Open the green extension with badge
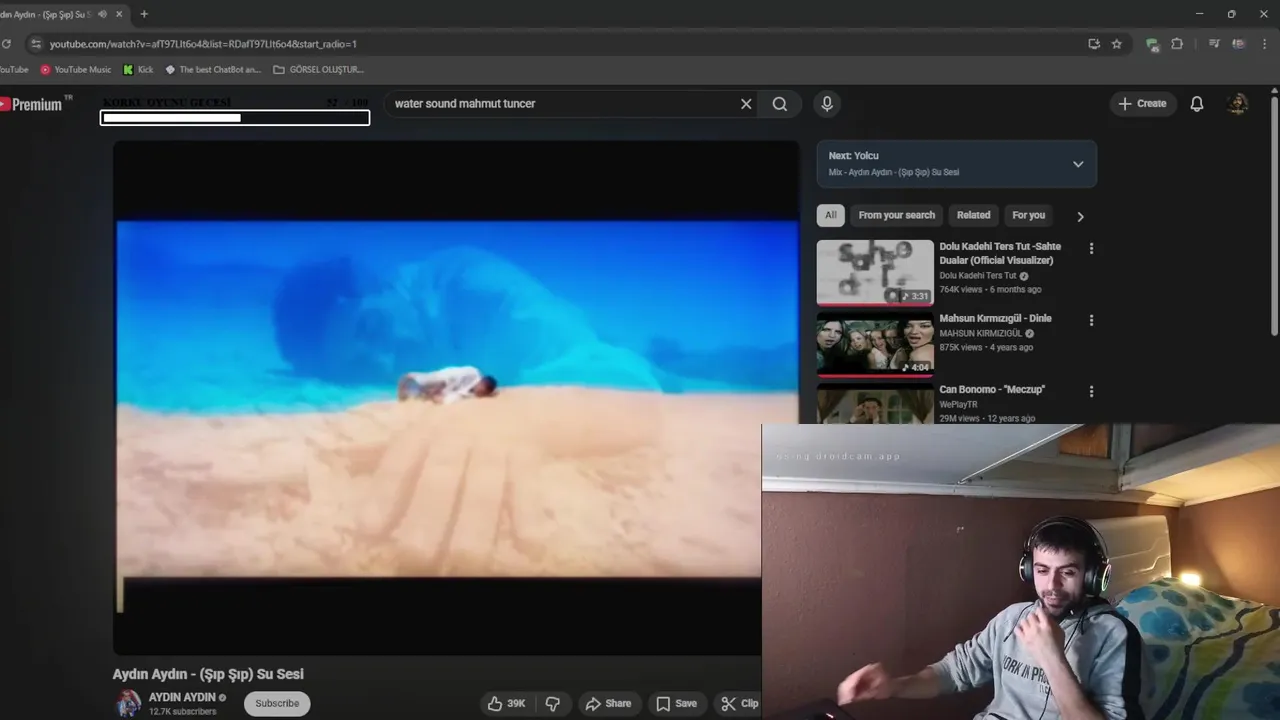The height and width of the screenshot is (720, 1280). (x=1152, y=44)
